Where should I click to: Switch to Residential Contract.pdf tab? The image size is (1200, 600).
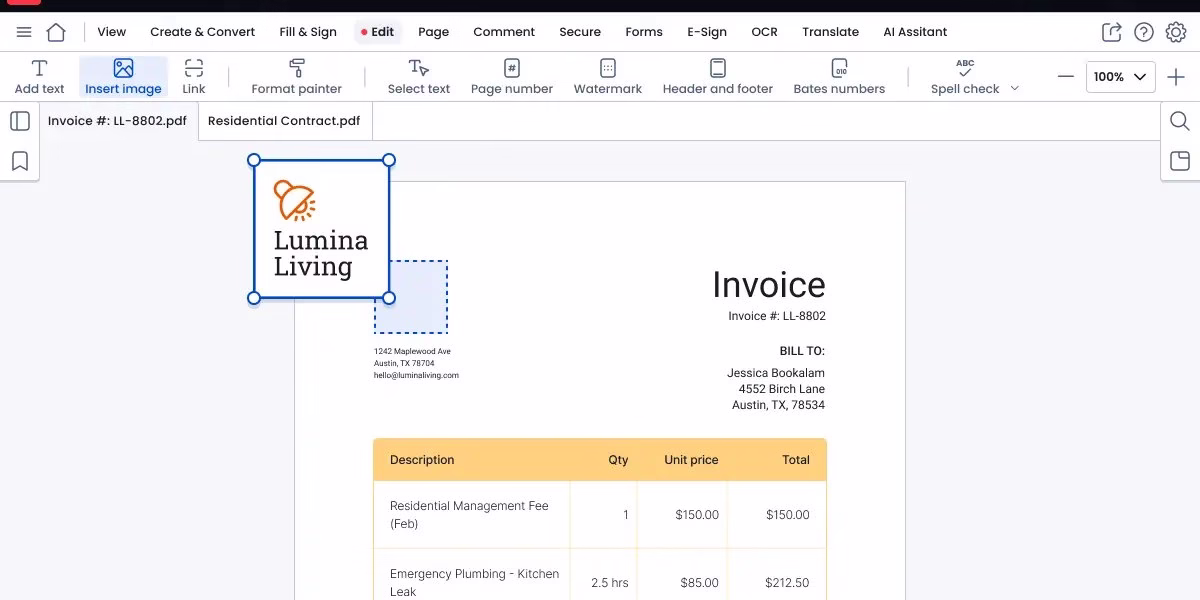(284, 121)
